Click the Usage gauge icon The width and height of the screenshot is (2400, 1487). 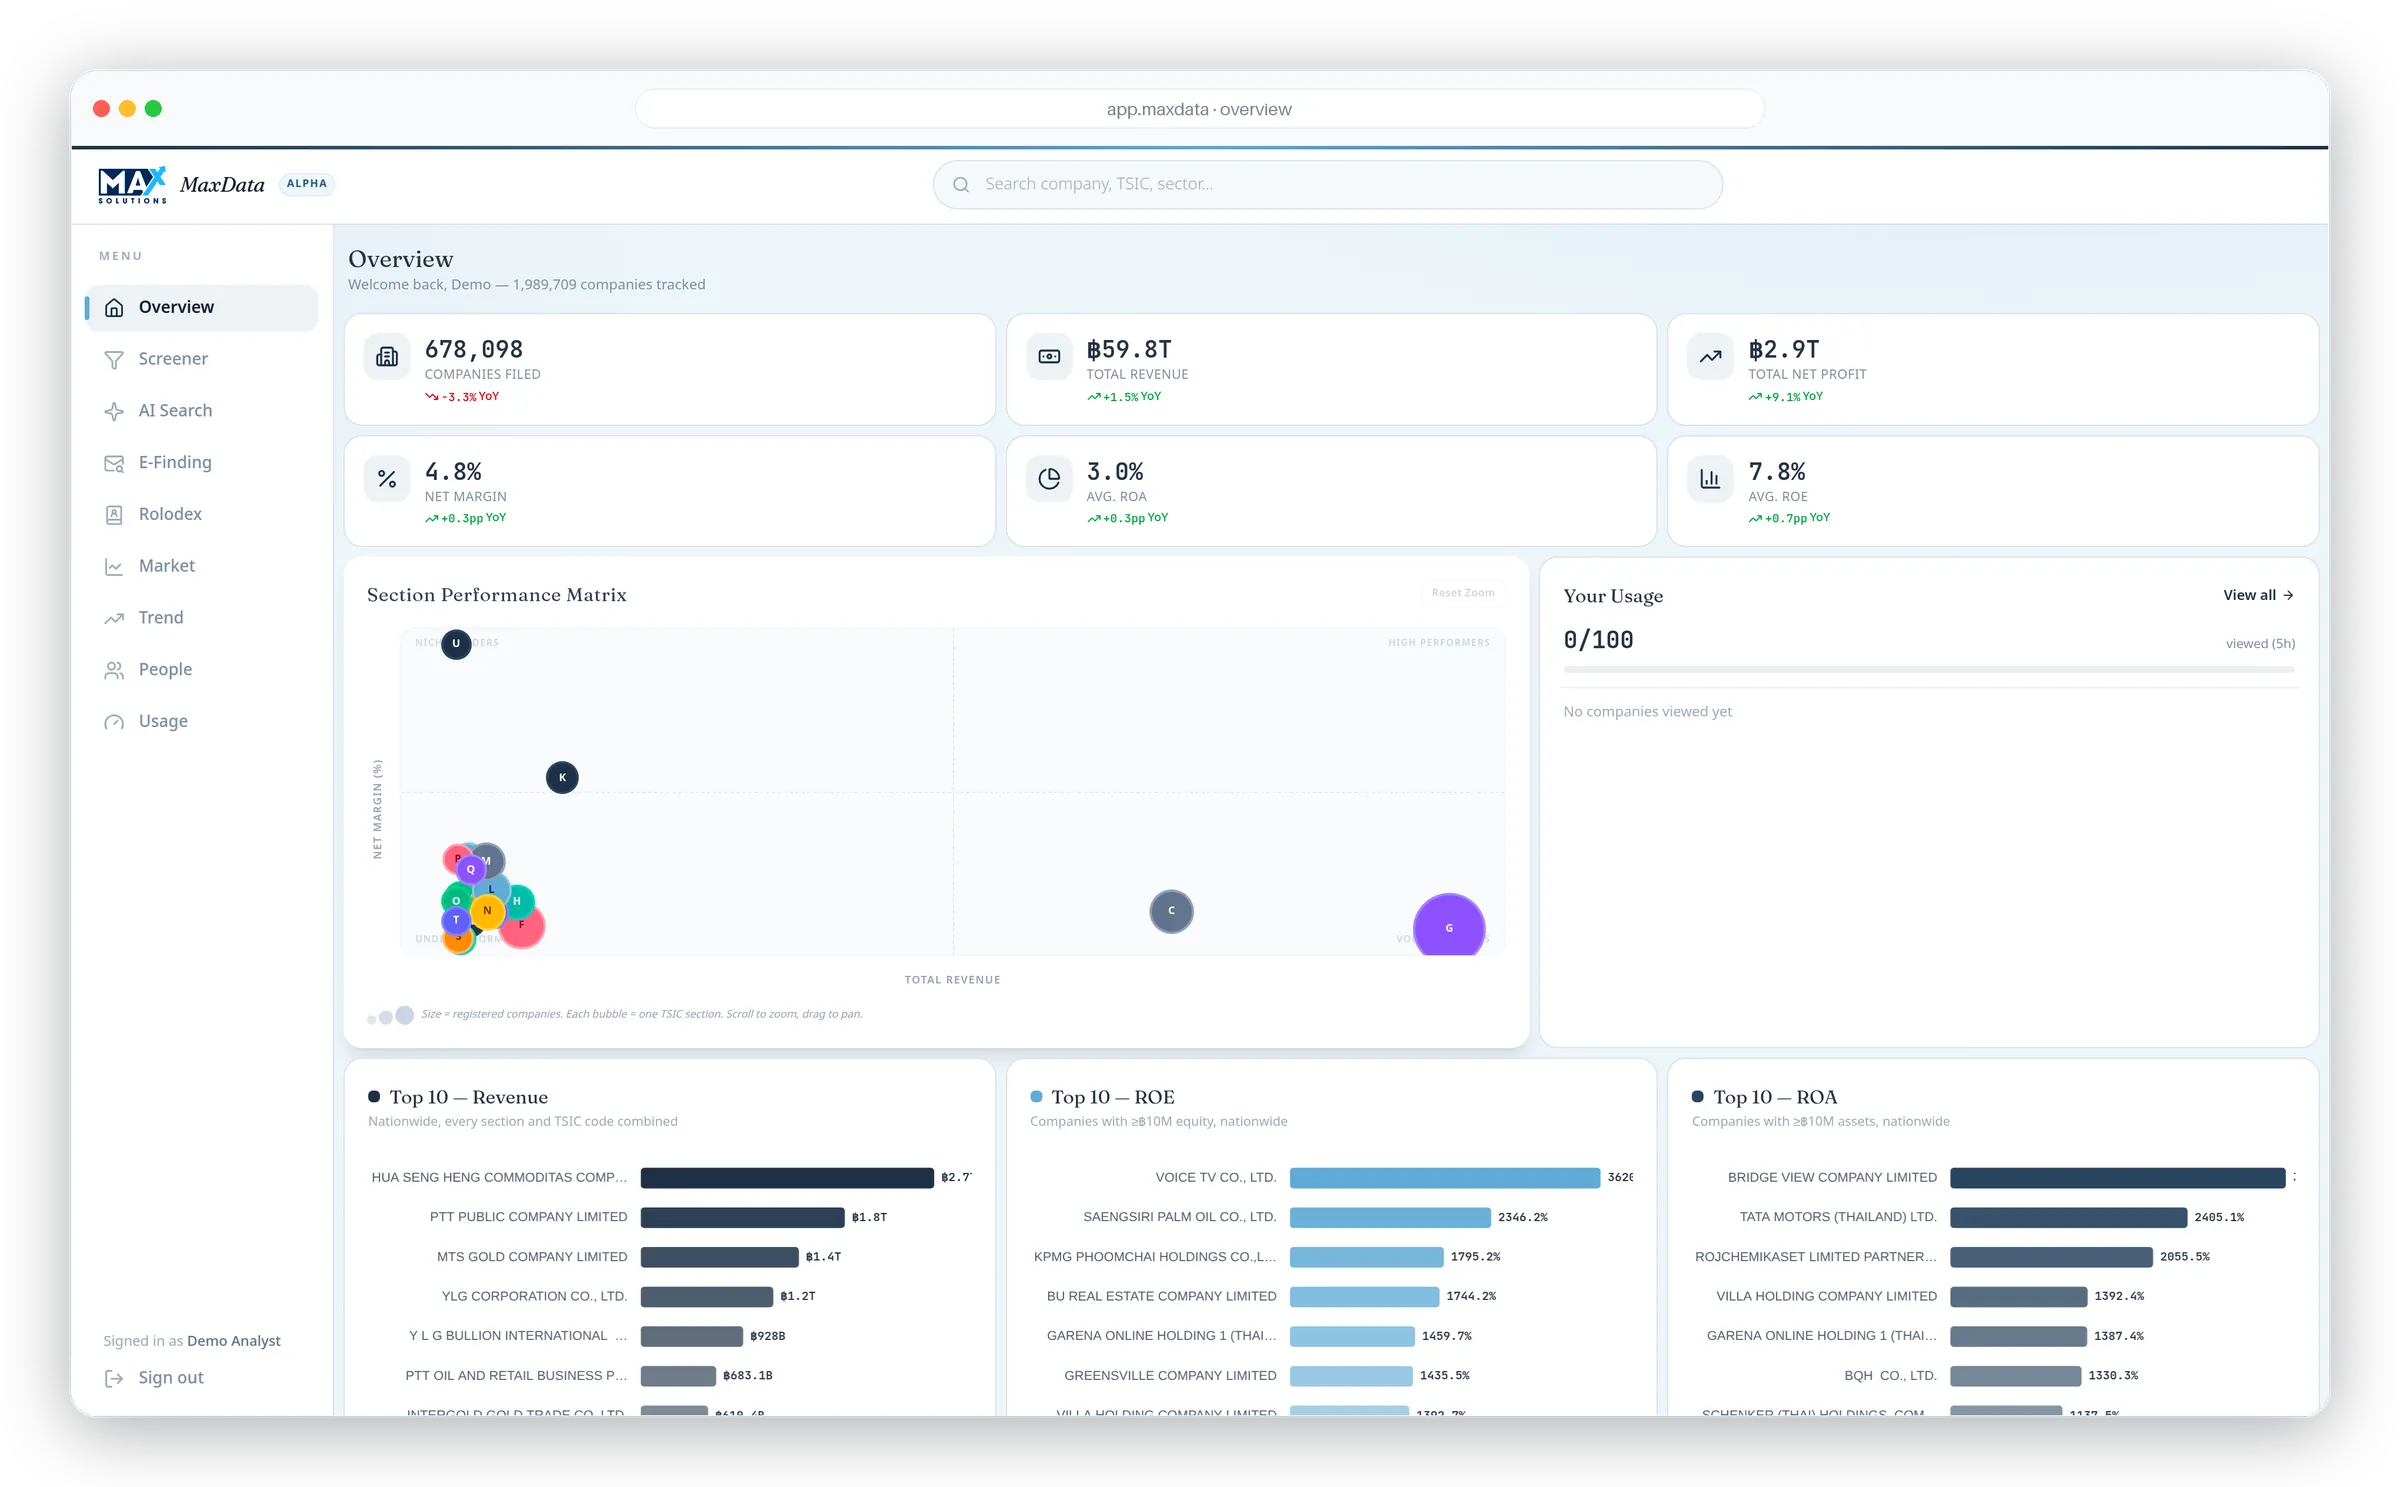114,722
